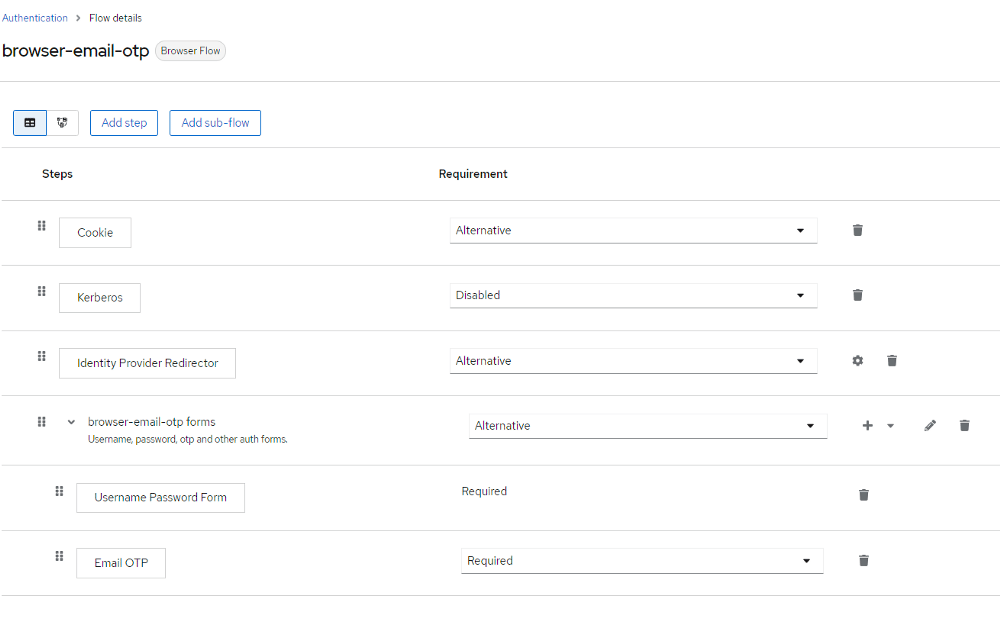Image resolution: width=1000 pixels, height=621 pixels.
Task: Delete the Cookie step
Action: pos(857,230)
